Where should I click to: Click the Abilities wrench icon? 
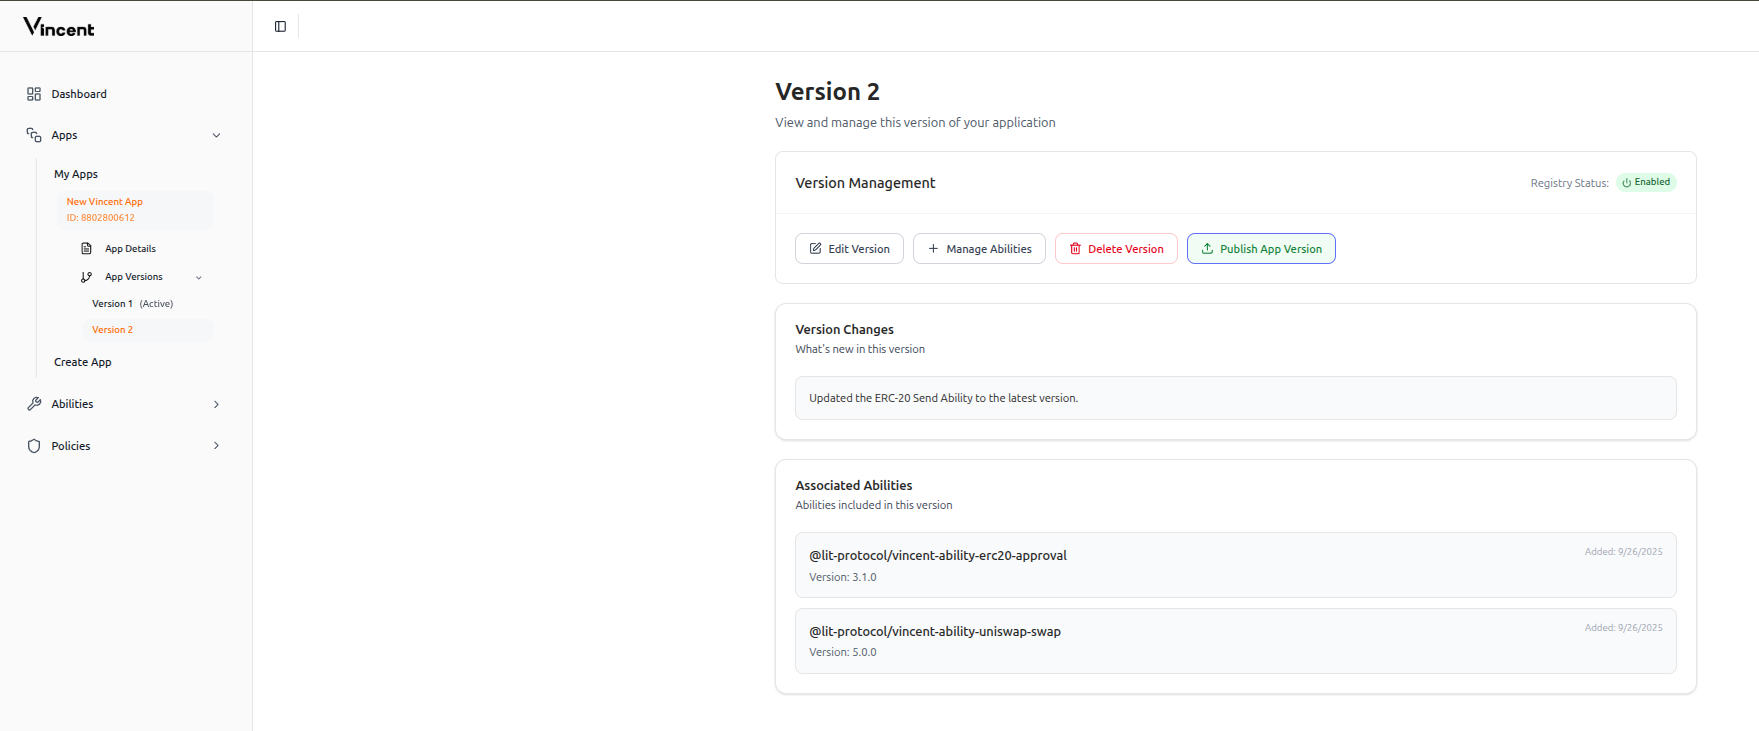pyautogui.click(x=34, y=404)
